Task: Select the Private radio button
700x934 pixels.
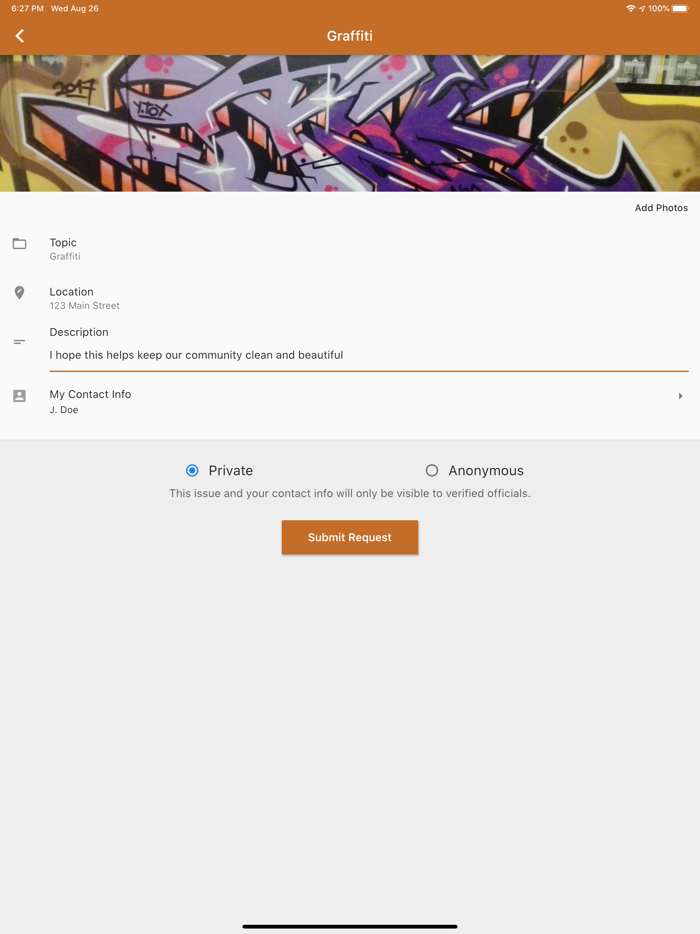Action: point(192,471)
